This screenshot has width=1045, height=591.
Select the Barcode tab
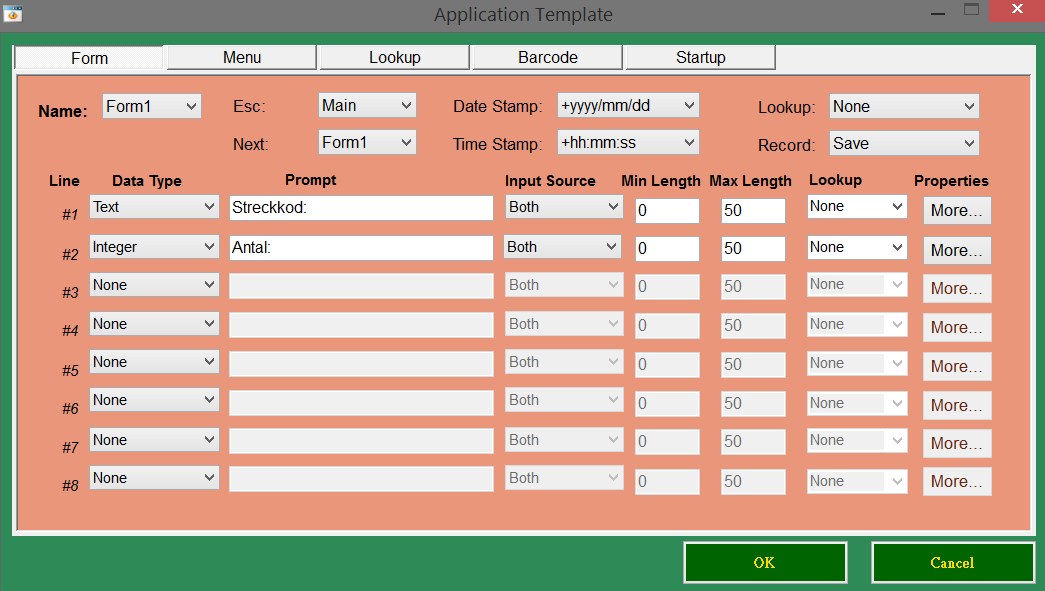[x=547, y=57]
